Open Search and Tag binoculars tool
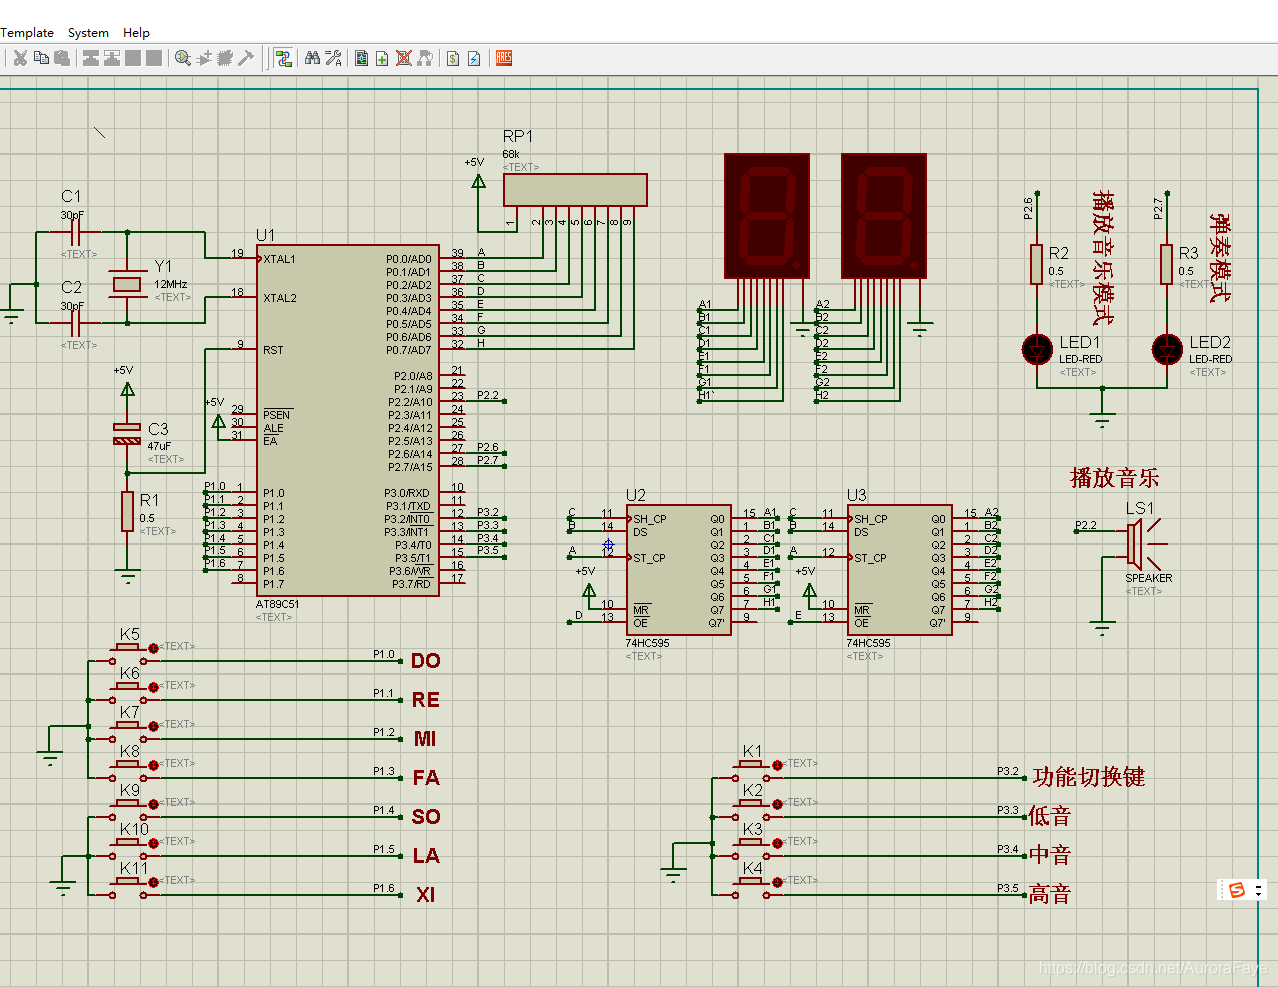This screenshot has height=987, width=1278. coord(313,58)
